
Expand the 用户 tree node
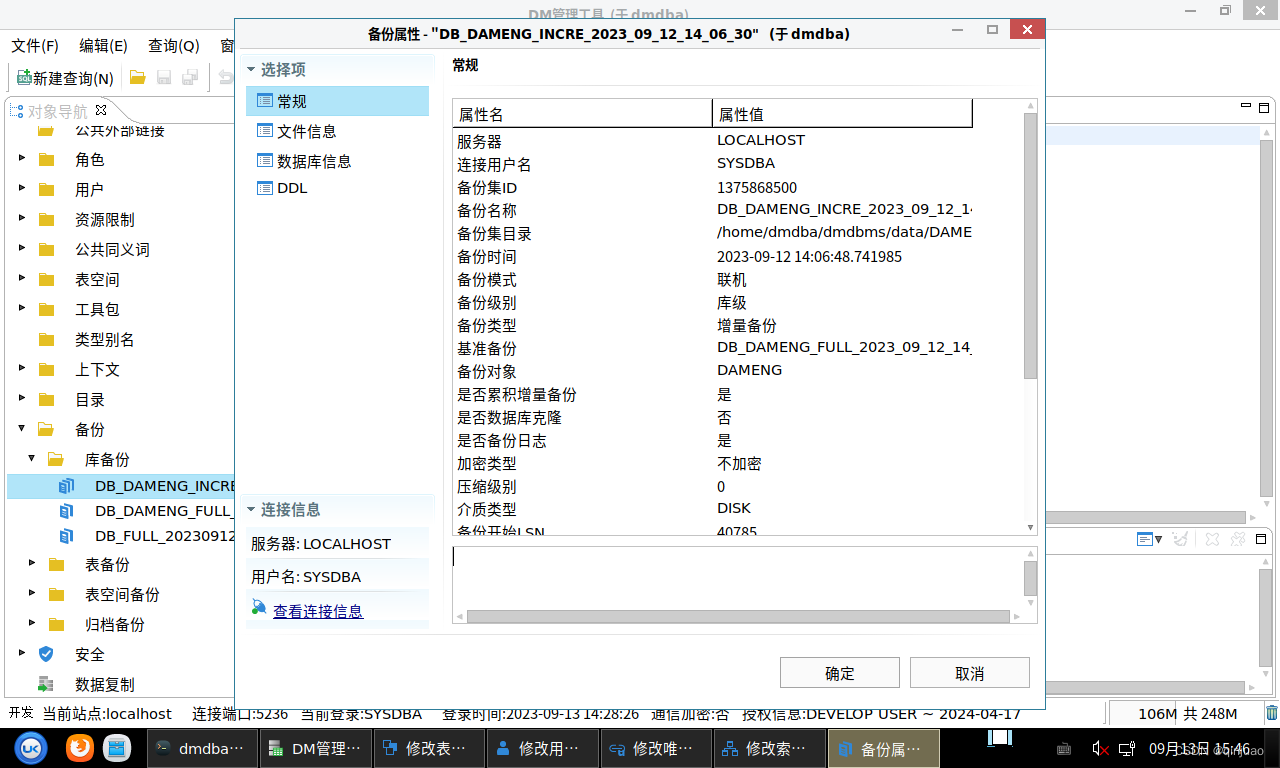pos(22,189)
